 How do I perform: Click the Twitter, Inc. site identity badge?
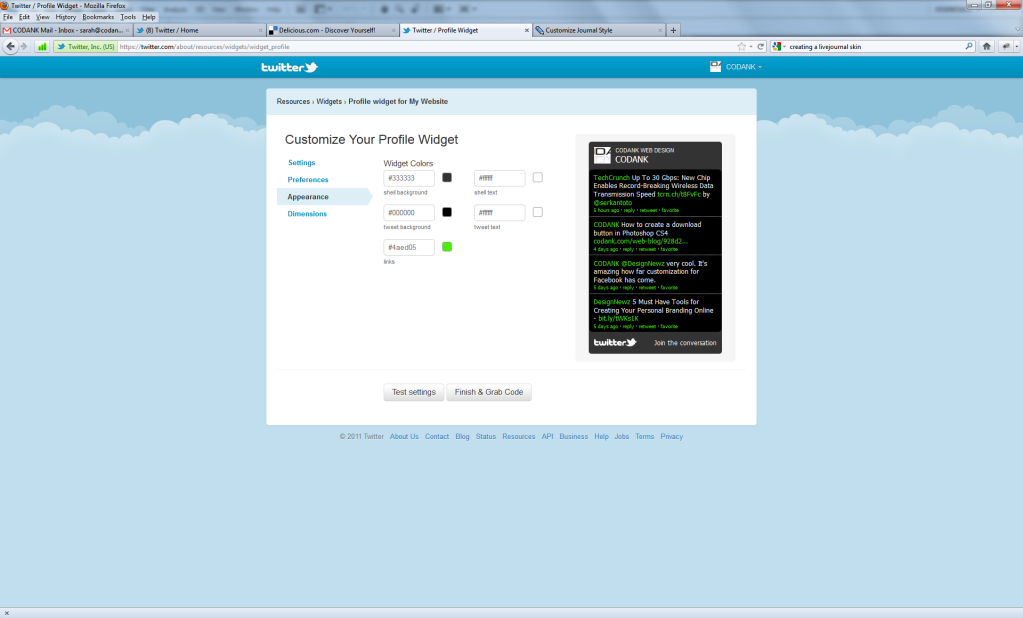coord(85,46)
